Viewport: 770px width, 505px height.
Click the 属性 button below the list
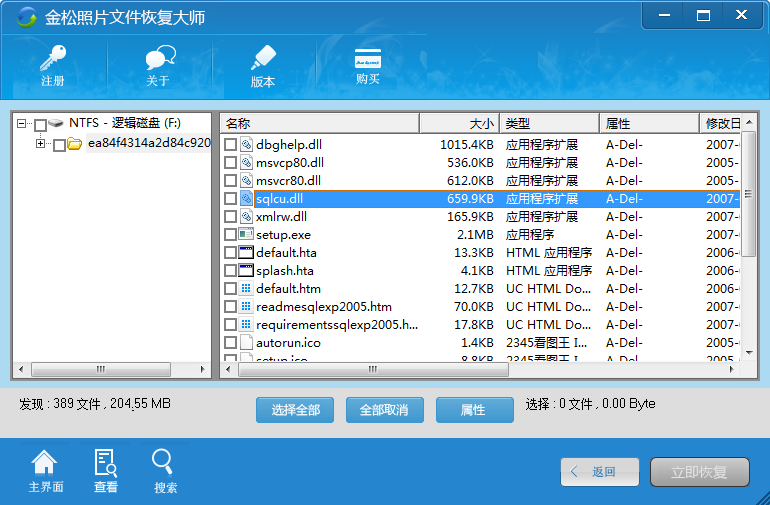coord(474,410)
